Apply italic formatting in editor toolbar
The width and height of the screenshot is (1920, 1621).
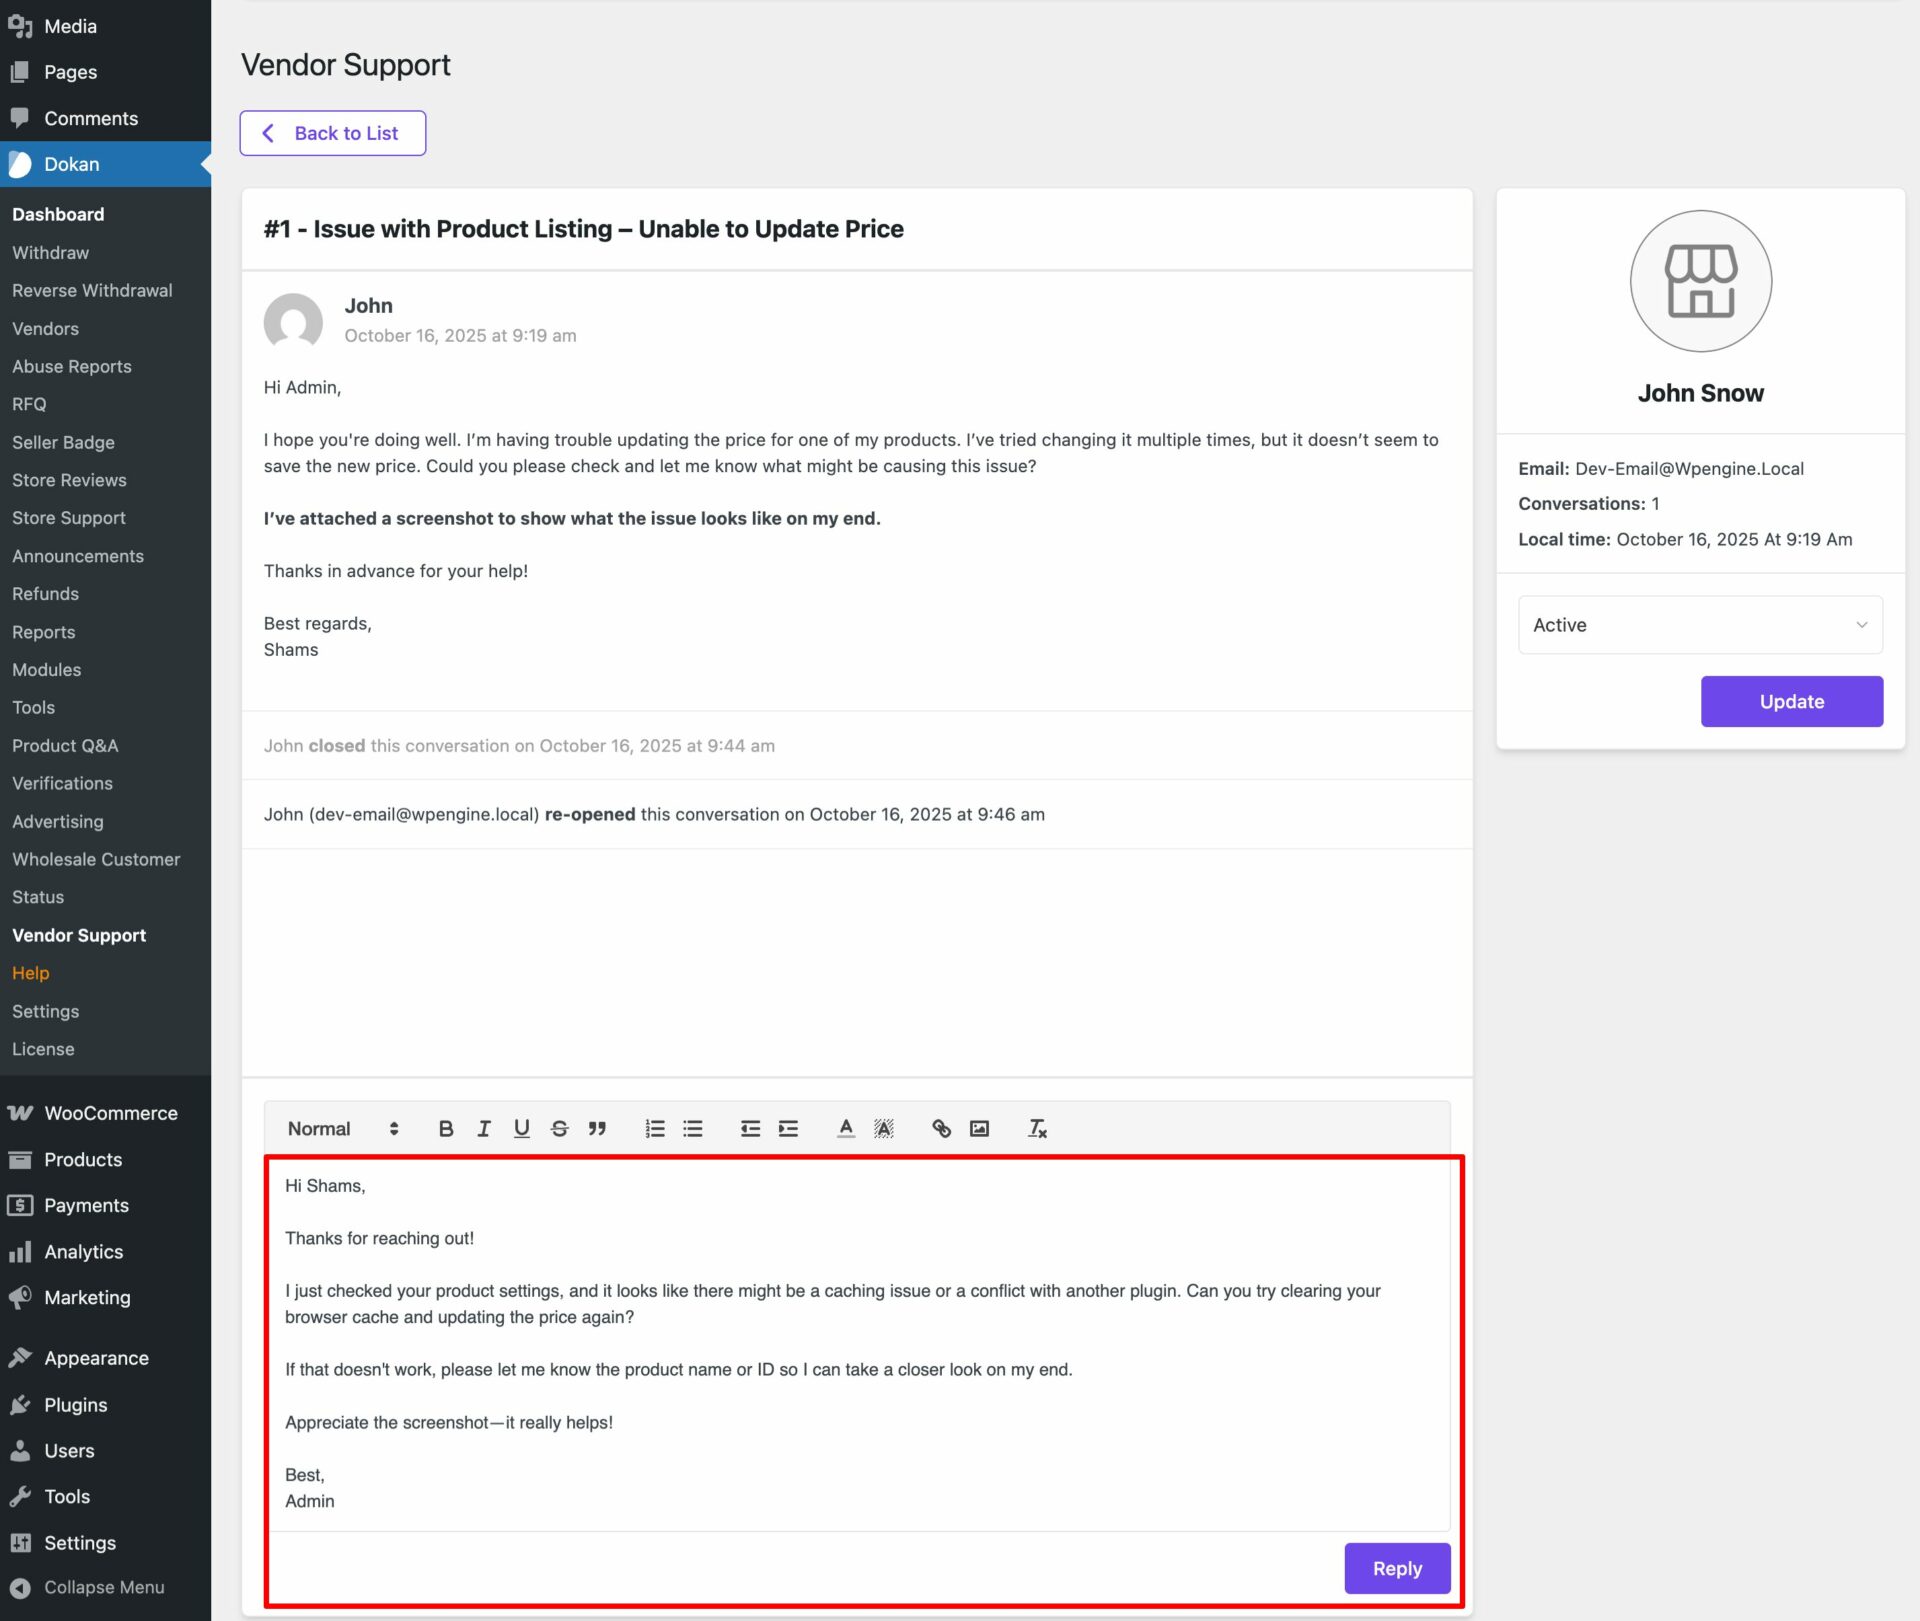(x=484, y=1128)
